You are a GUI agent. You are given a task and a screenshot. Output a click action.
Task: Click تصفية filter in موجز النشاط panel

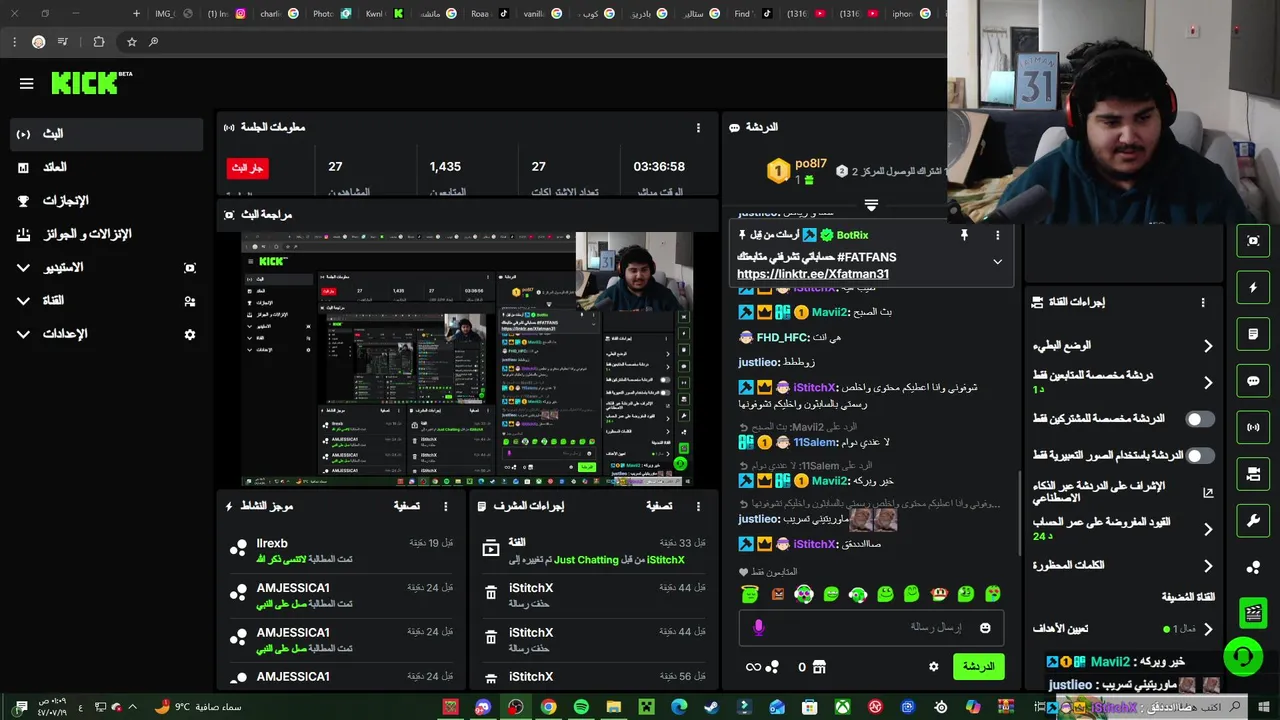406,506
